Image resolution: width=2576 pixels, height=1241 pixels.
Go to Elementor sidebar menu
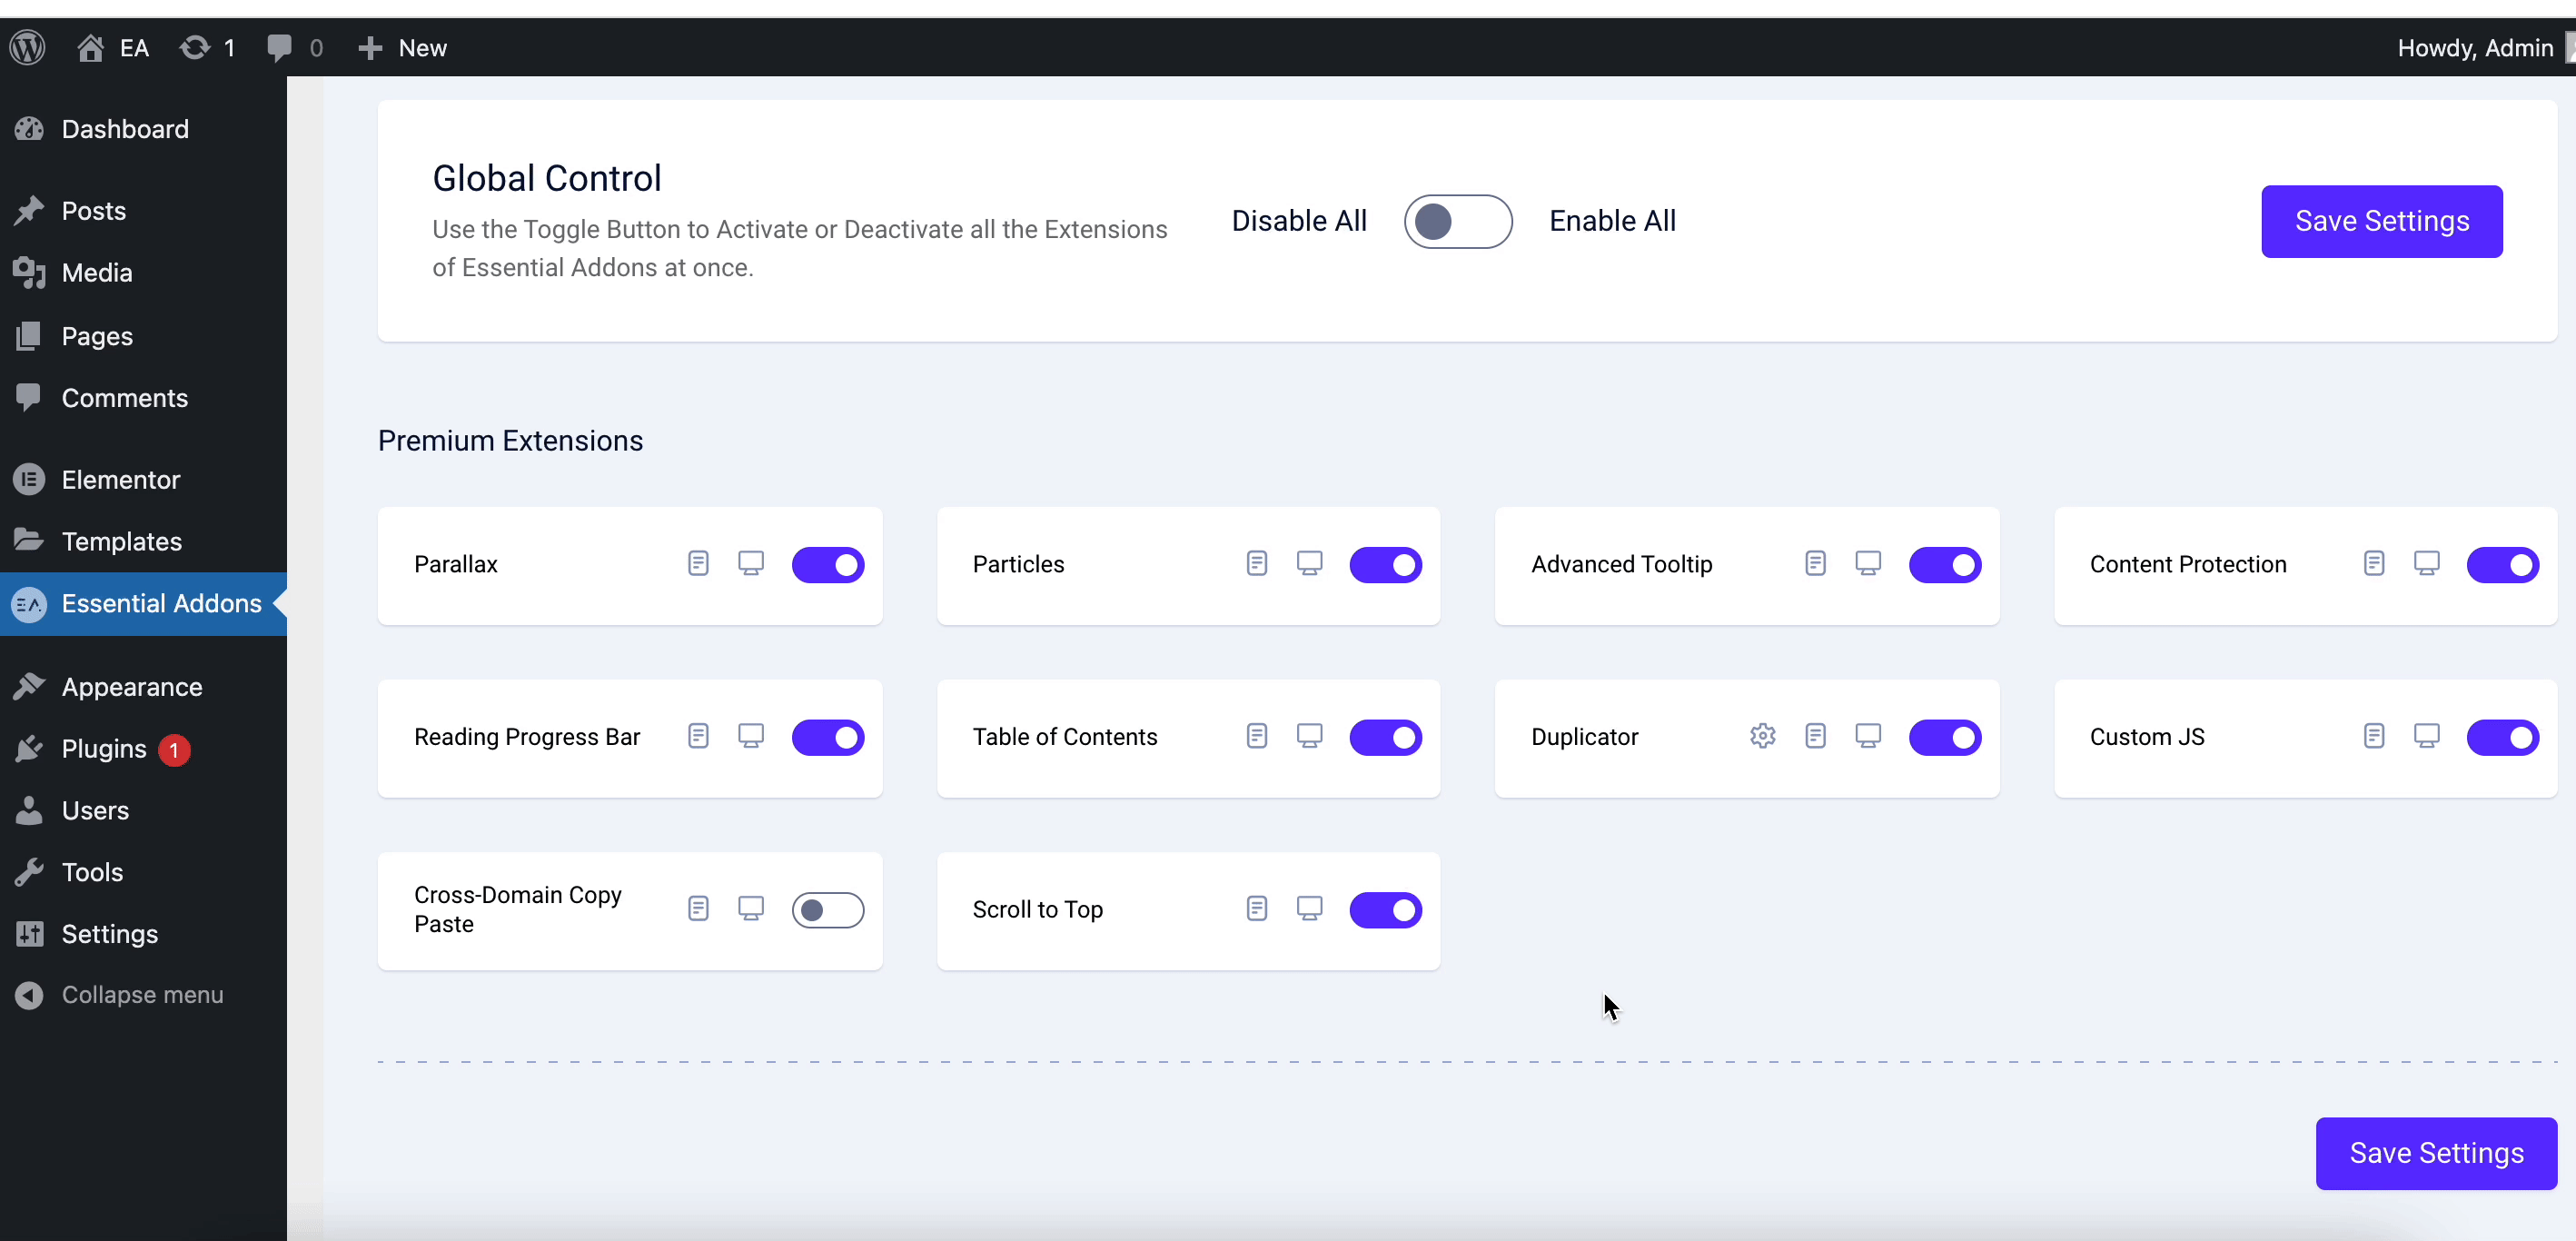[120, 479]
